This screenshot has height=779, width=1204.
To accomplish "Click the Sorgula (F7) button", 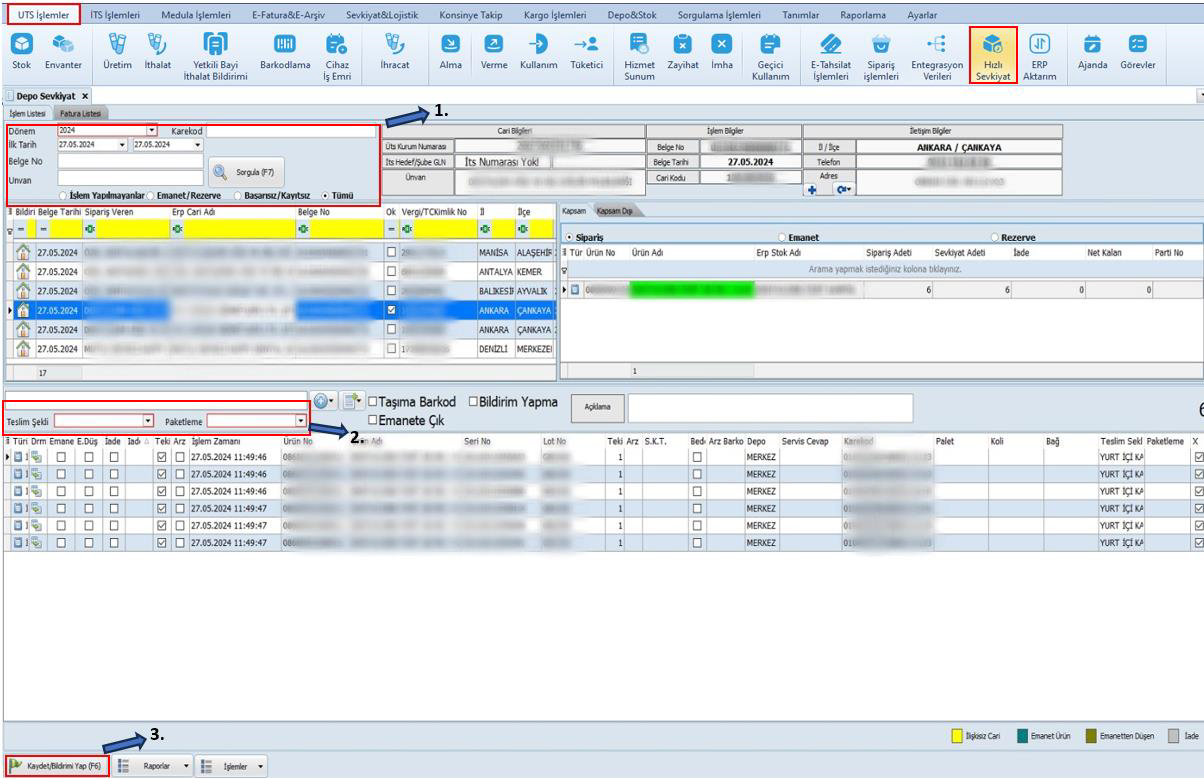I will tap(247, 171).
